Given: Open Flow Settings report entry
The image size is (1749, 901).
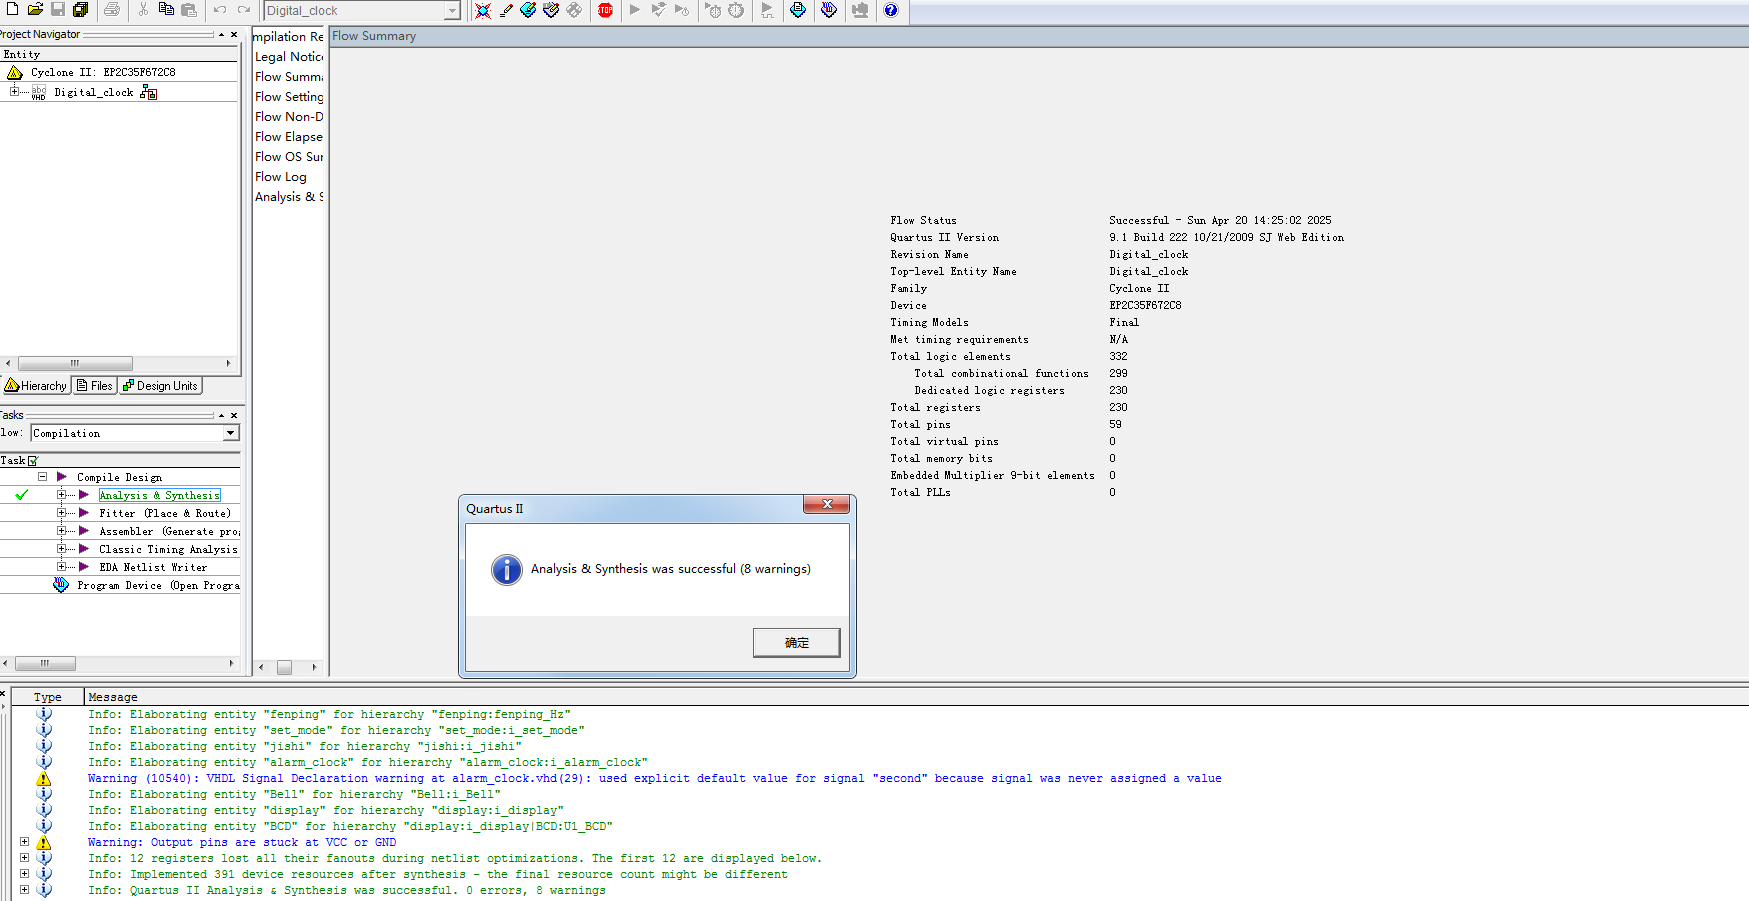Looking at the screenshot, I should coord(289,97).
